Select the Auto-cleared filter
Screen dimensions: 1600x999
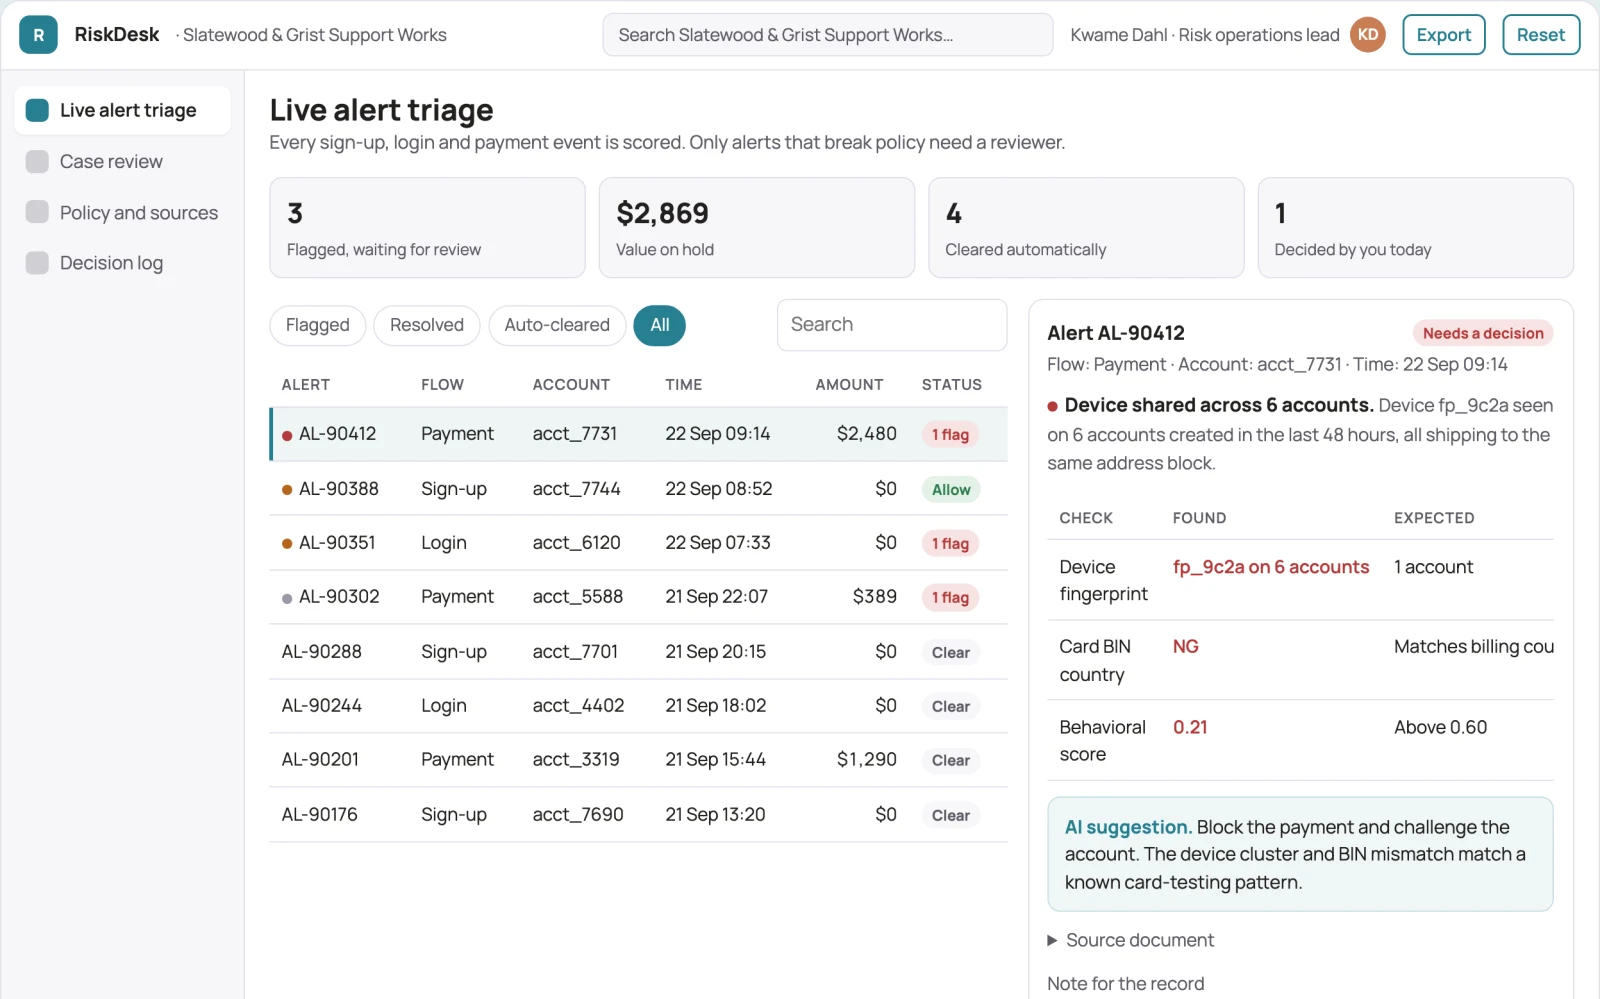click(557, 325)
